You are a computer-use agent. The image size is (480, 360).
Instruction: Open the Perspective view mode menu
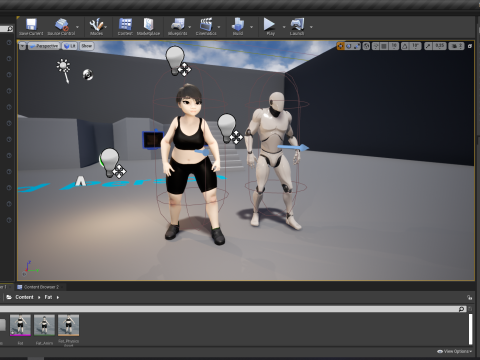point(44,46)
